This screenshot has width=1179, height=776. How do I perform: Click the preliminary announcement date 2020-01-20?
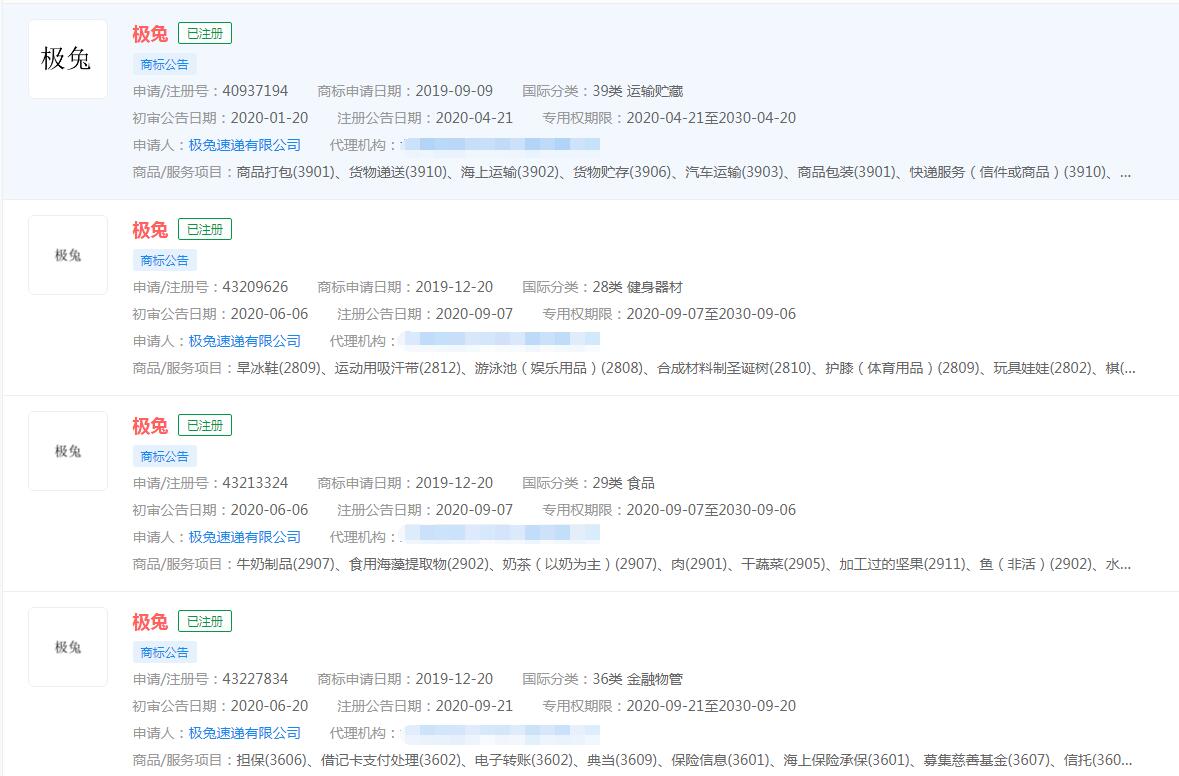coord(269,118)
